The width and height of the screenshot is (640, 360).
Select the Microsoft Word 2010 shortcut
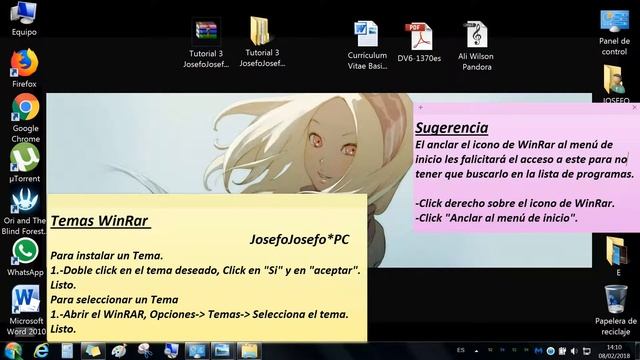[26, 310]
